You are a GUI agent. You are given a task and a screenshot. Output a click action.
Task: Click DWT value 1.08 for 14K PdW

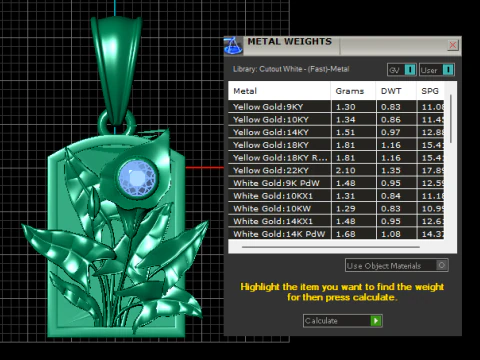391,234
